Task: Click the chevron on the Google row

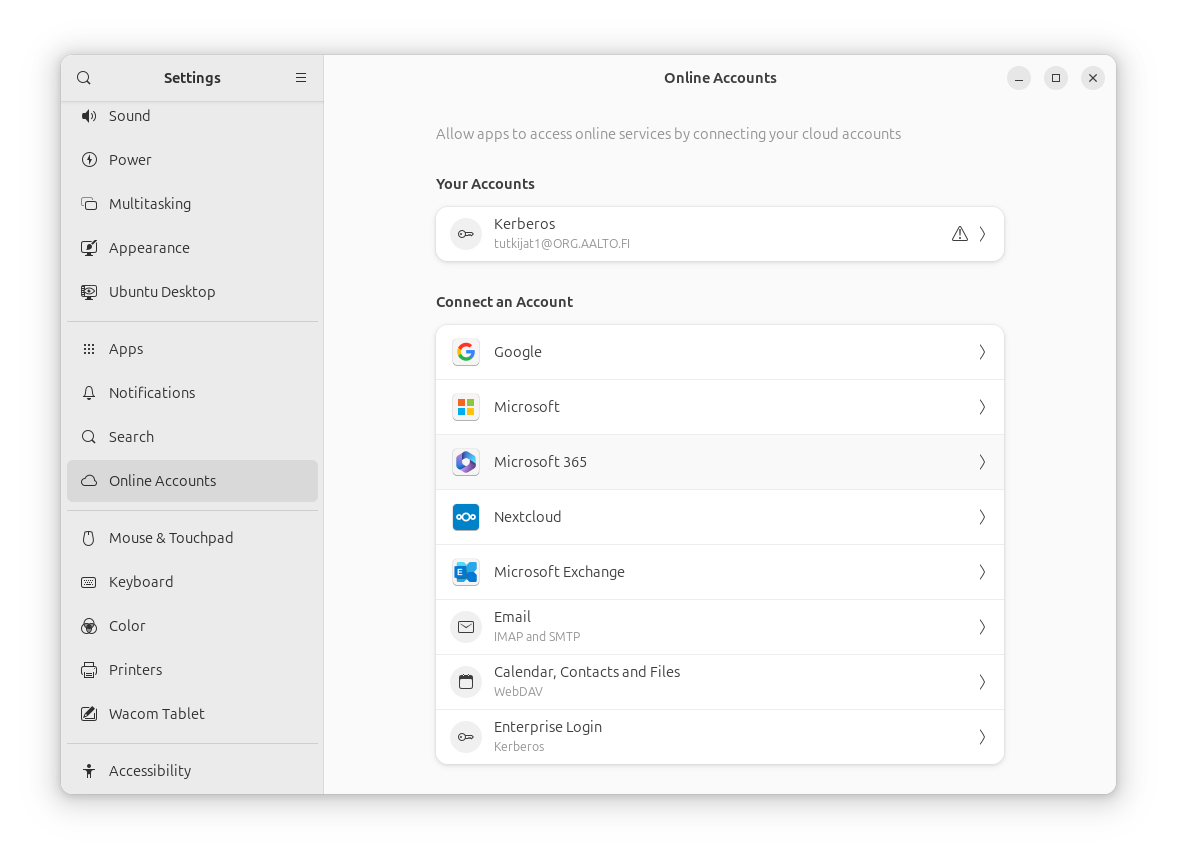Action: click(982, 352)
